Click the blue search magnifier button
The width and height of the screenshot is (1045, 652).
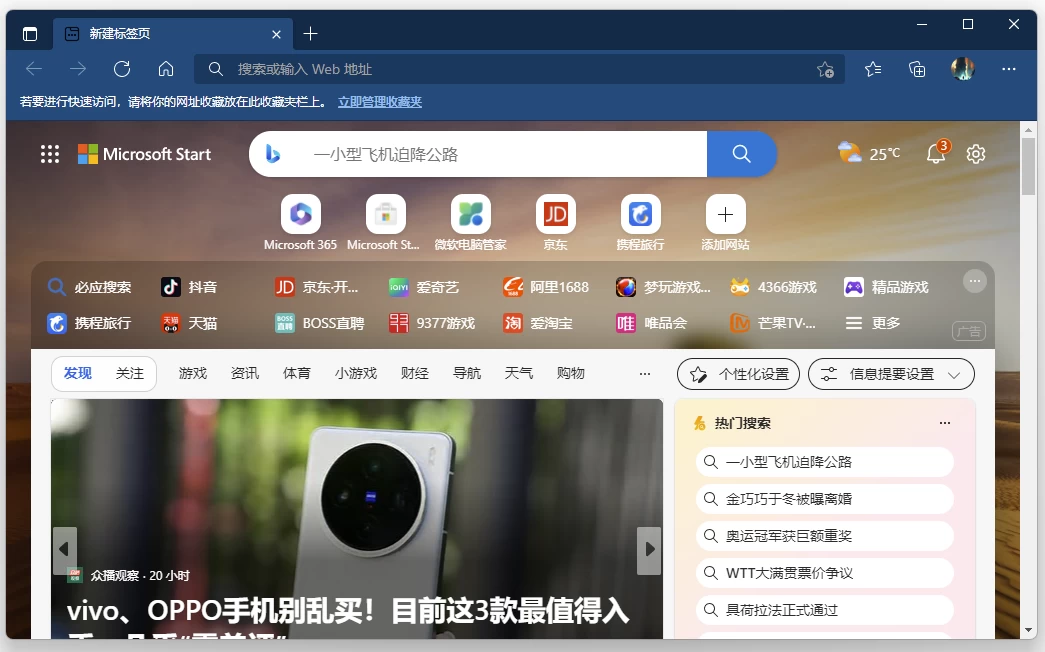point(740,154)
